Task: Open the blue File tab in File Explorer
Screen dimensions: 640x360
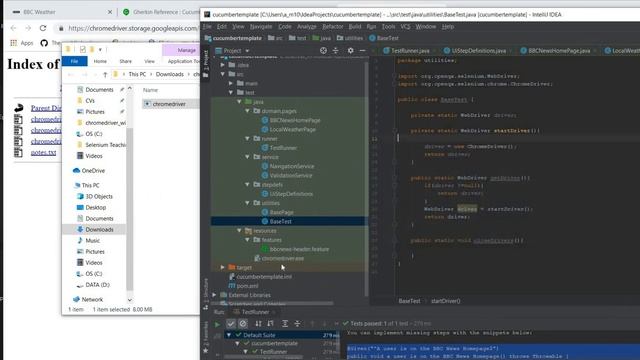Action: coord(74,61)
